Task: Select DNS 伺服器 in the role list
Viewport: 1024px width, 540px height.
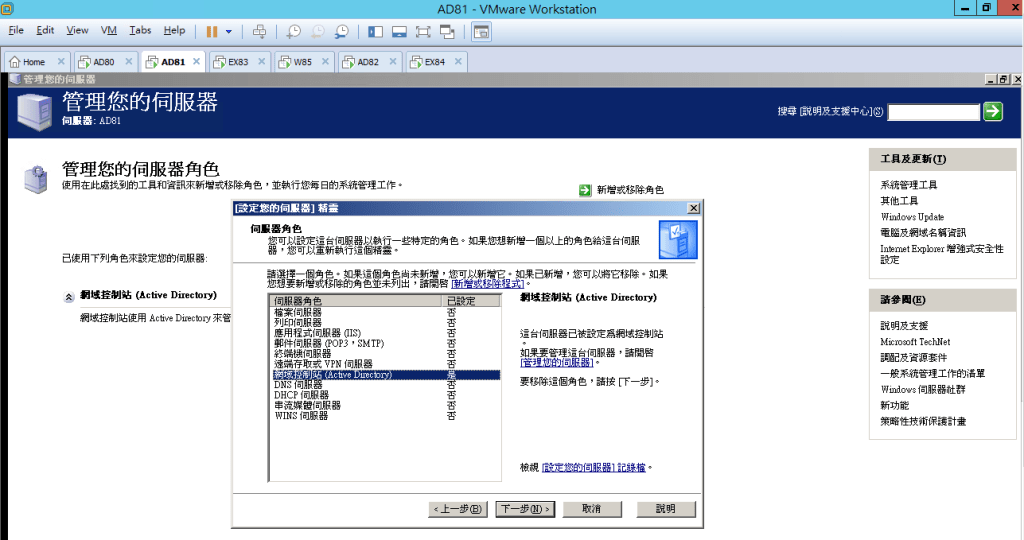Action: click(299, 385)
